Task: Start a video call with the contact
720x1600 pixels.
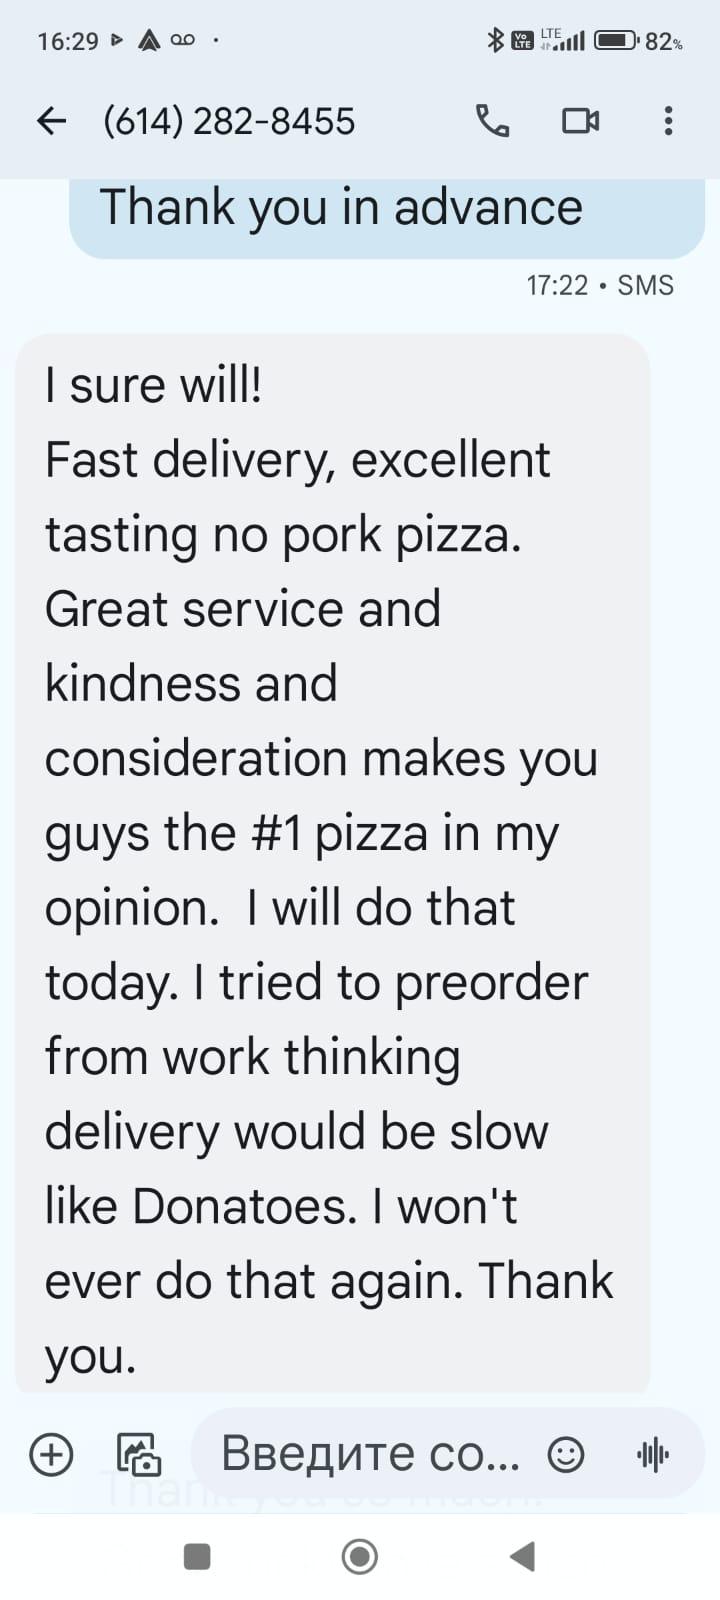Action: coord(580,121)
